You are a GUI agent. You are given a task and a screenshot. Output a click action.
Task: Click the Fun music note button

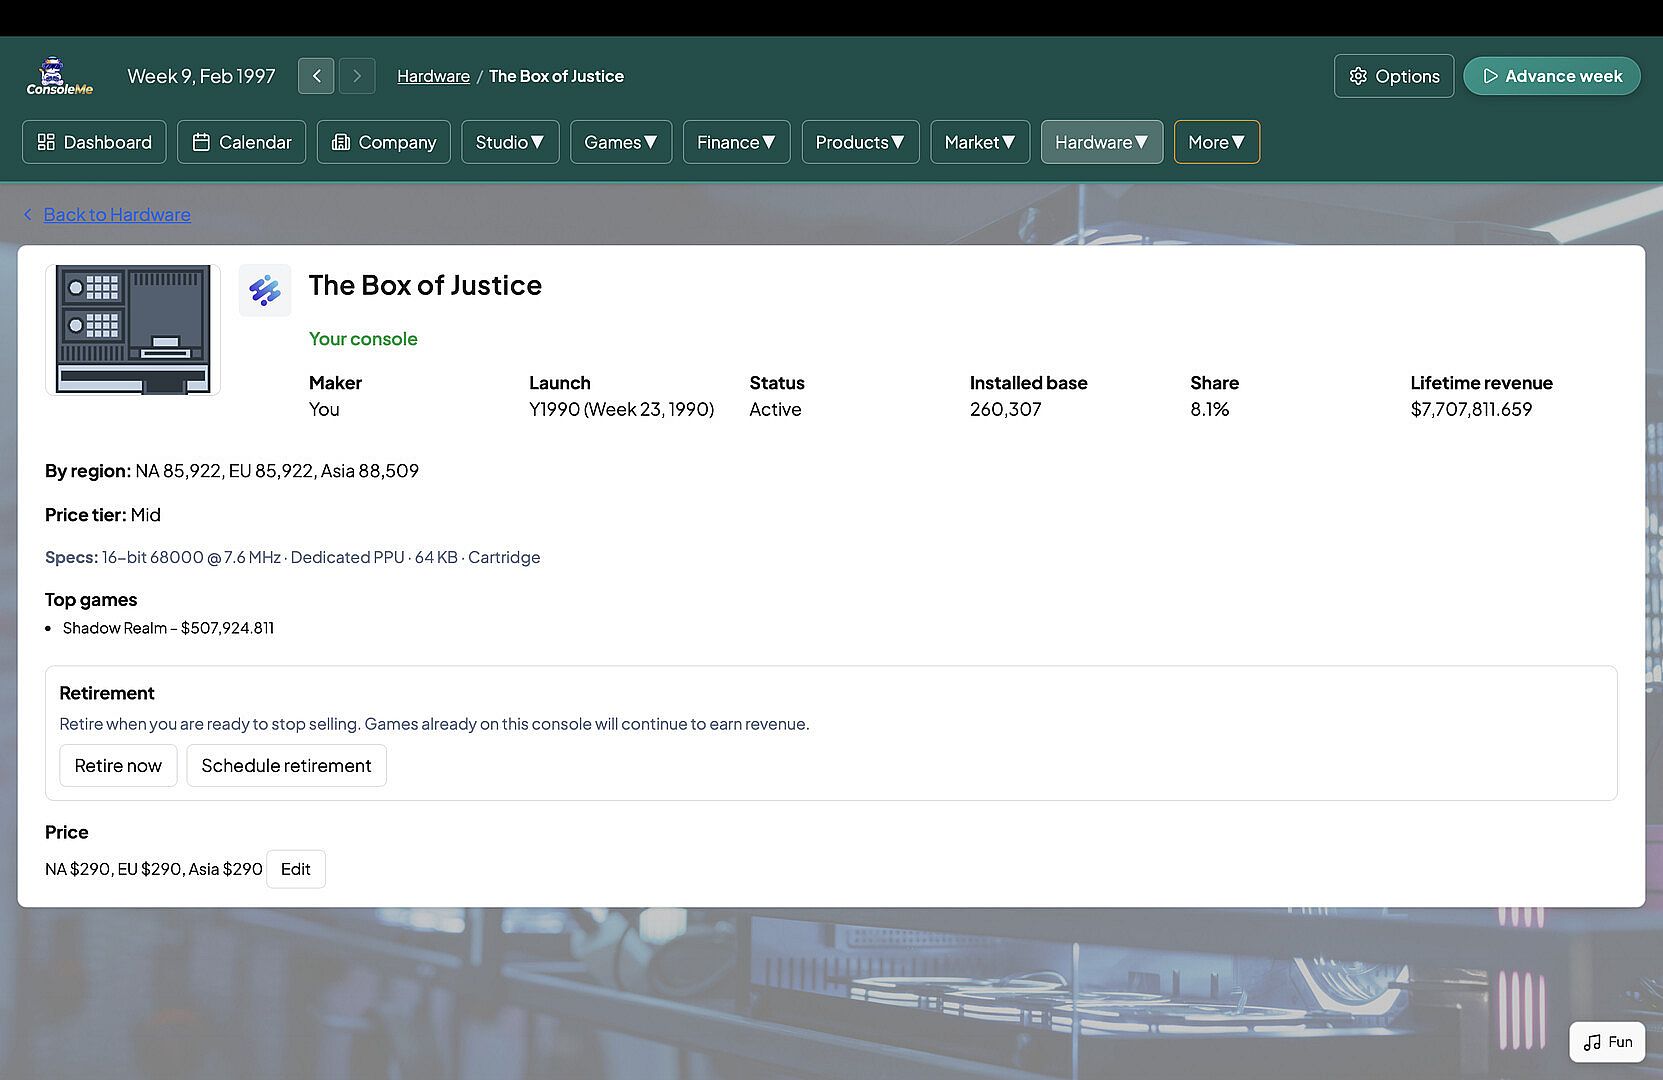click(x=1607, y=1042)
